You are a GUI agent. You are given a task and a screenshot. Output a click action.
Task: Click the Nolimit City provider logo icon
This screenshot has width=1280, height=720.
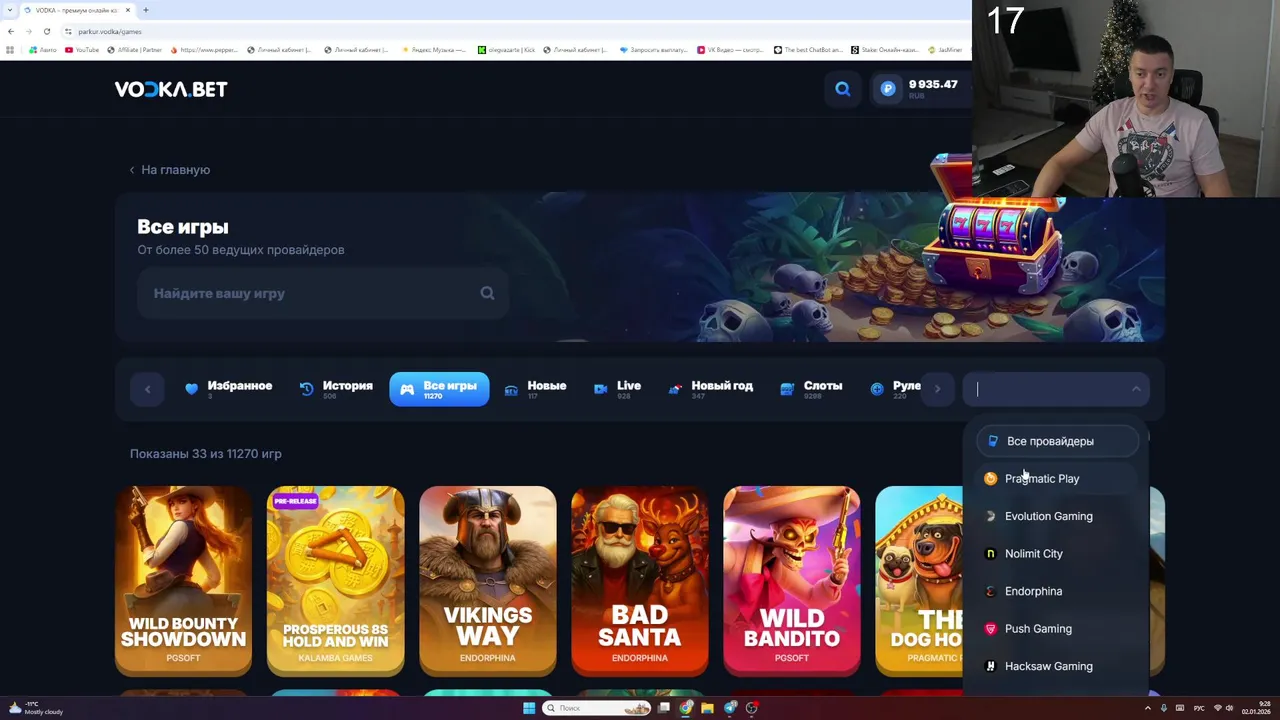click(991, 554)
